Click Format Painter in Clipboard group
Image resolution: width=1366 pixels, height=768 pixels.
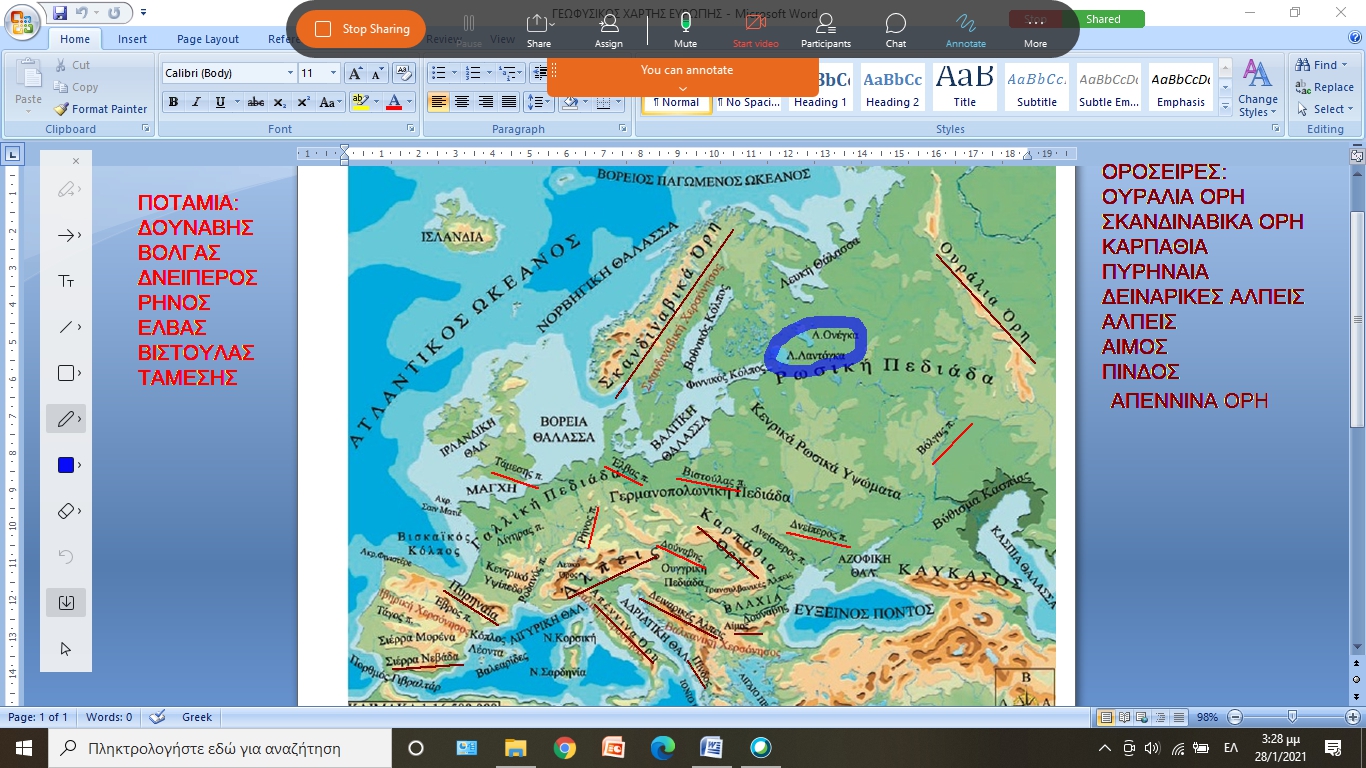tap(100, 109)
